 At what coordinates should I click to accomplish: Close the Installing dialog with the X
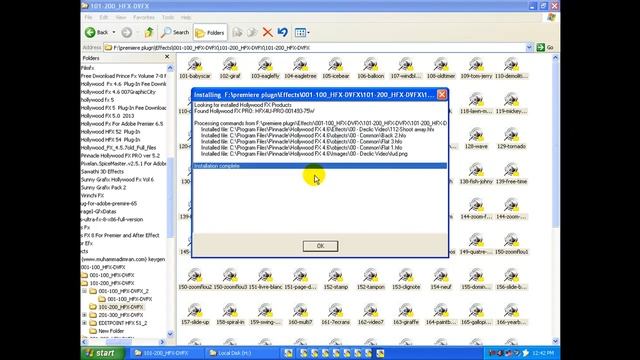point(442,95)
